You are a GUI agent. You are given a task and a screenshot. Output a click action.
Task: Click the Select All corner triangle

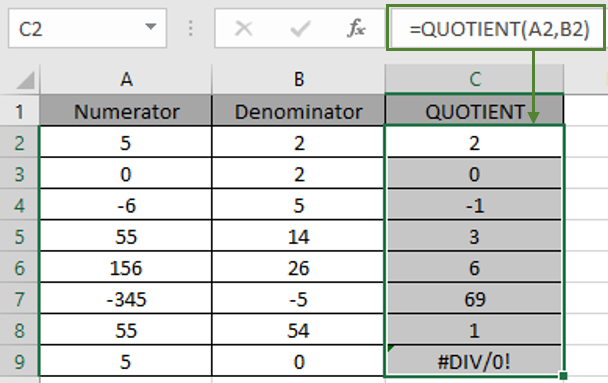(x=26, y=81)
